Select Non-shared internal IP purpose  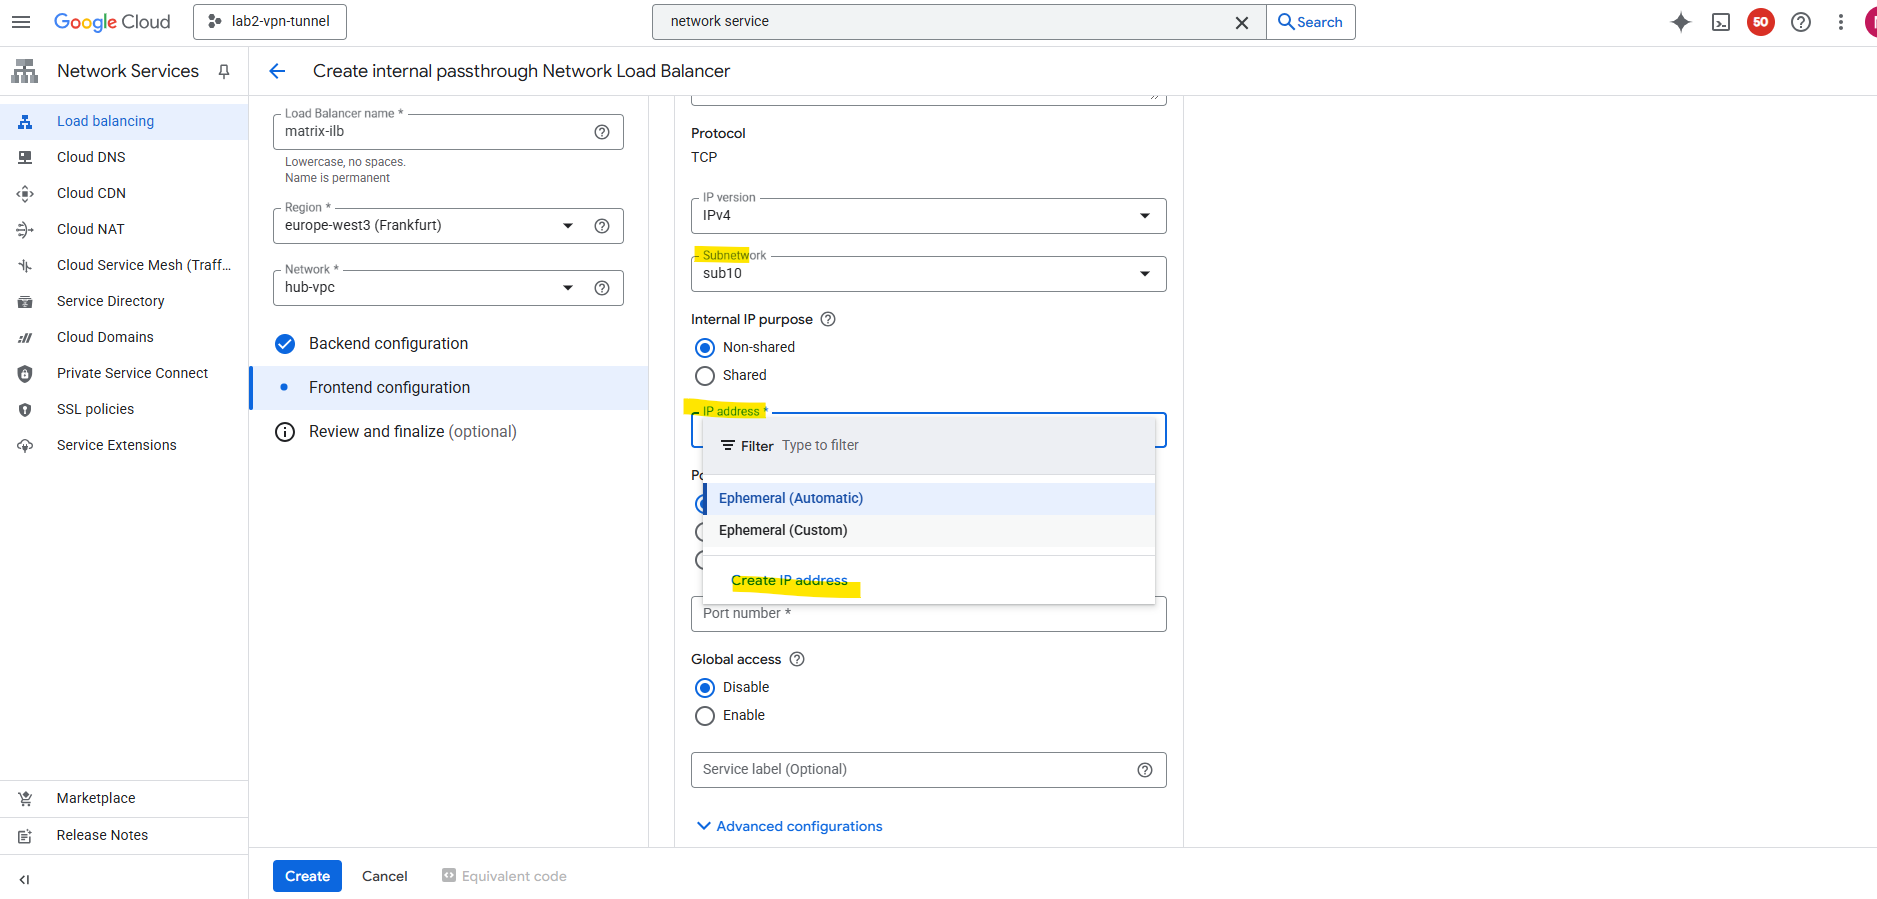coord(705,348)
